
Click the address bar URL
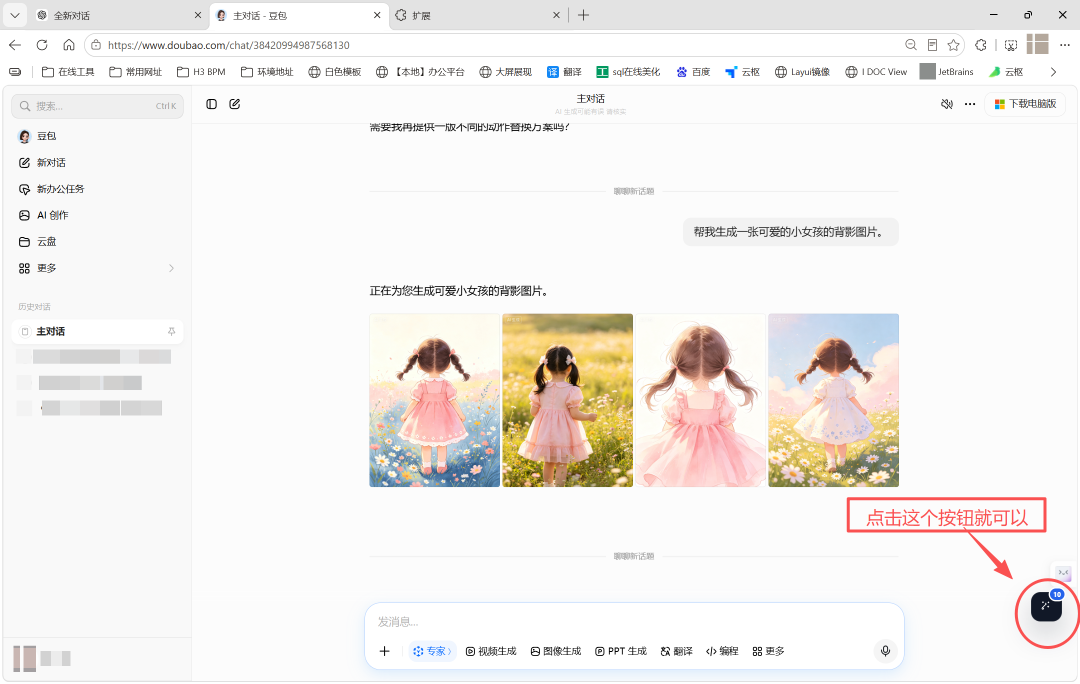point(229,45)
